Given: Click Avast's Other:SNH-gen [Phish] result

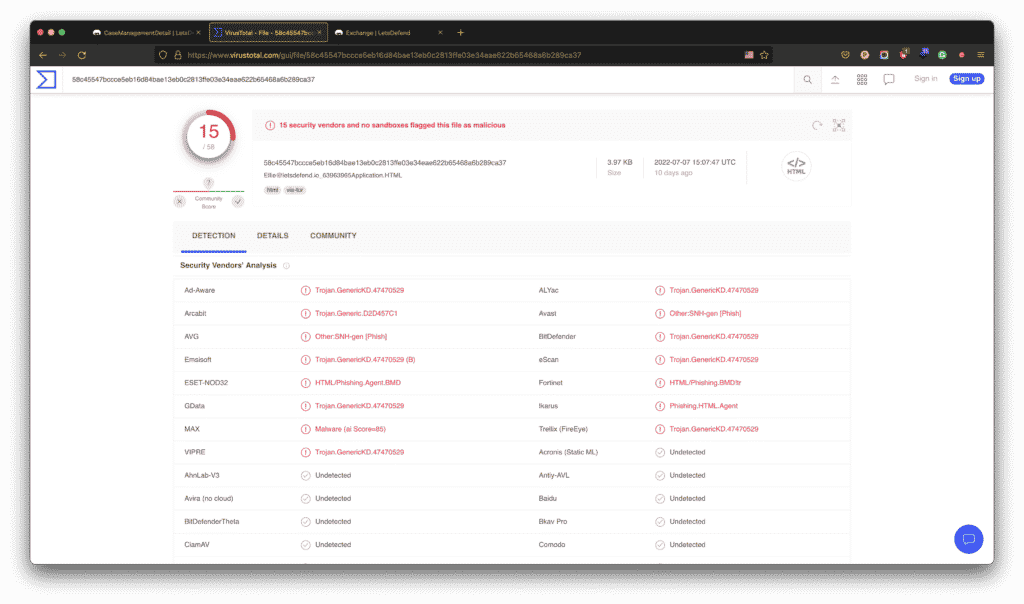Looking at the screenshot, I should click(705, 313).
